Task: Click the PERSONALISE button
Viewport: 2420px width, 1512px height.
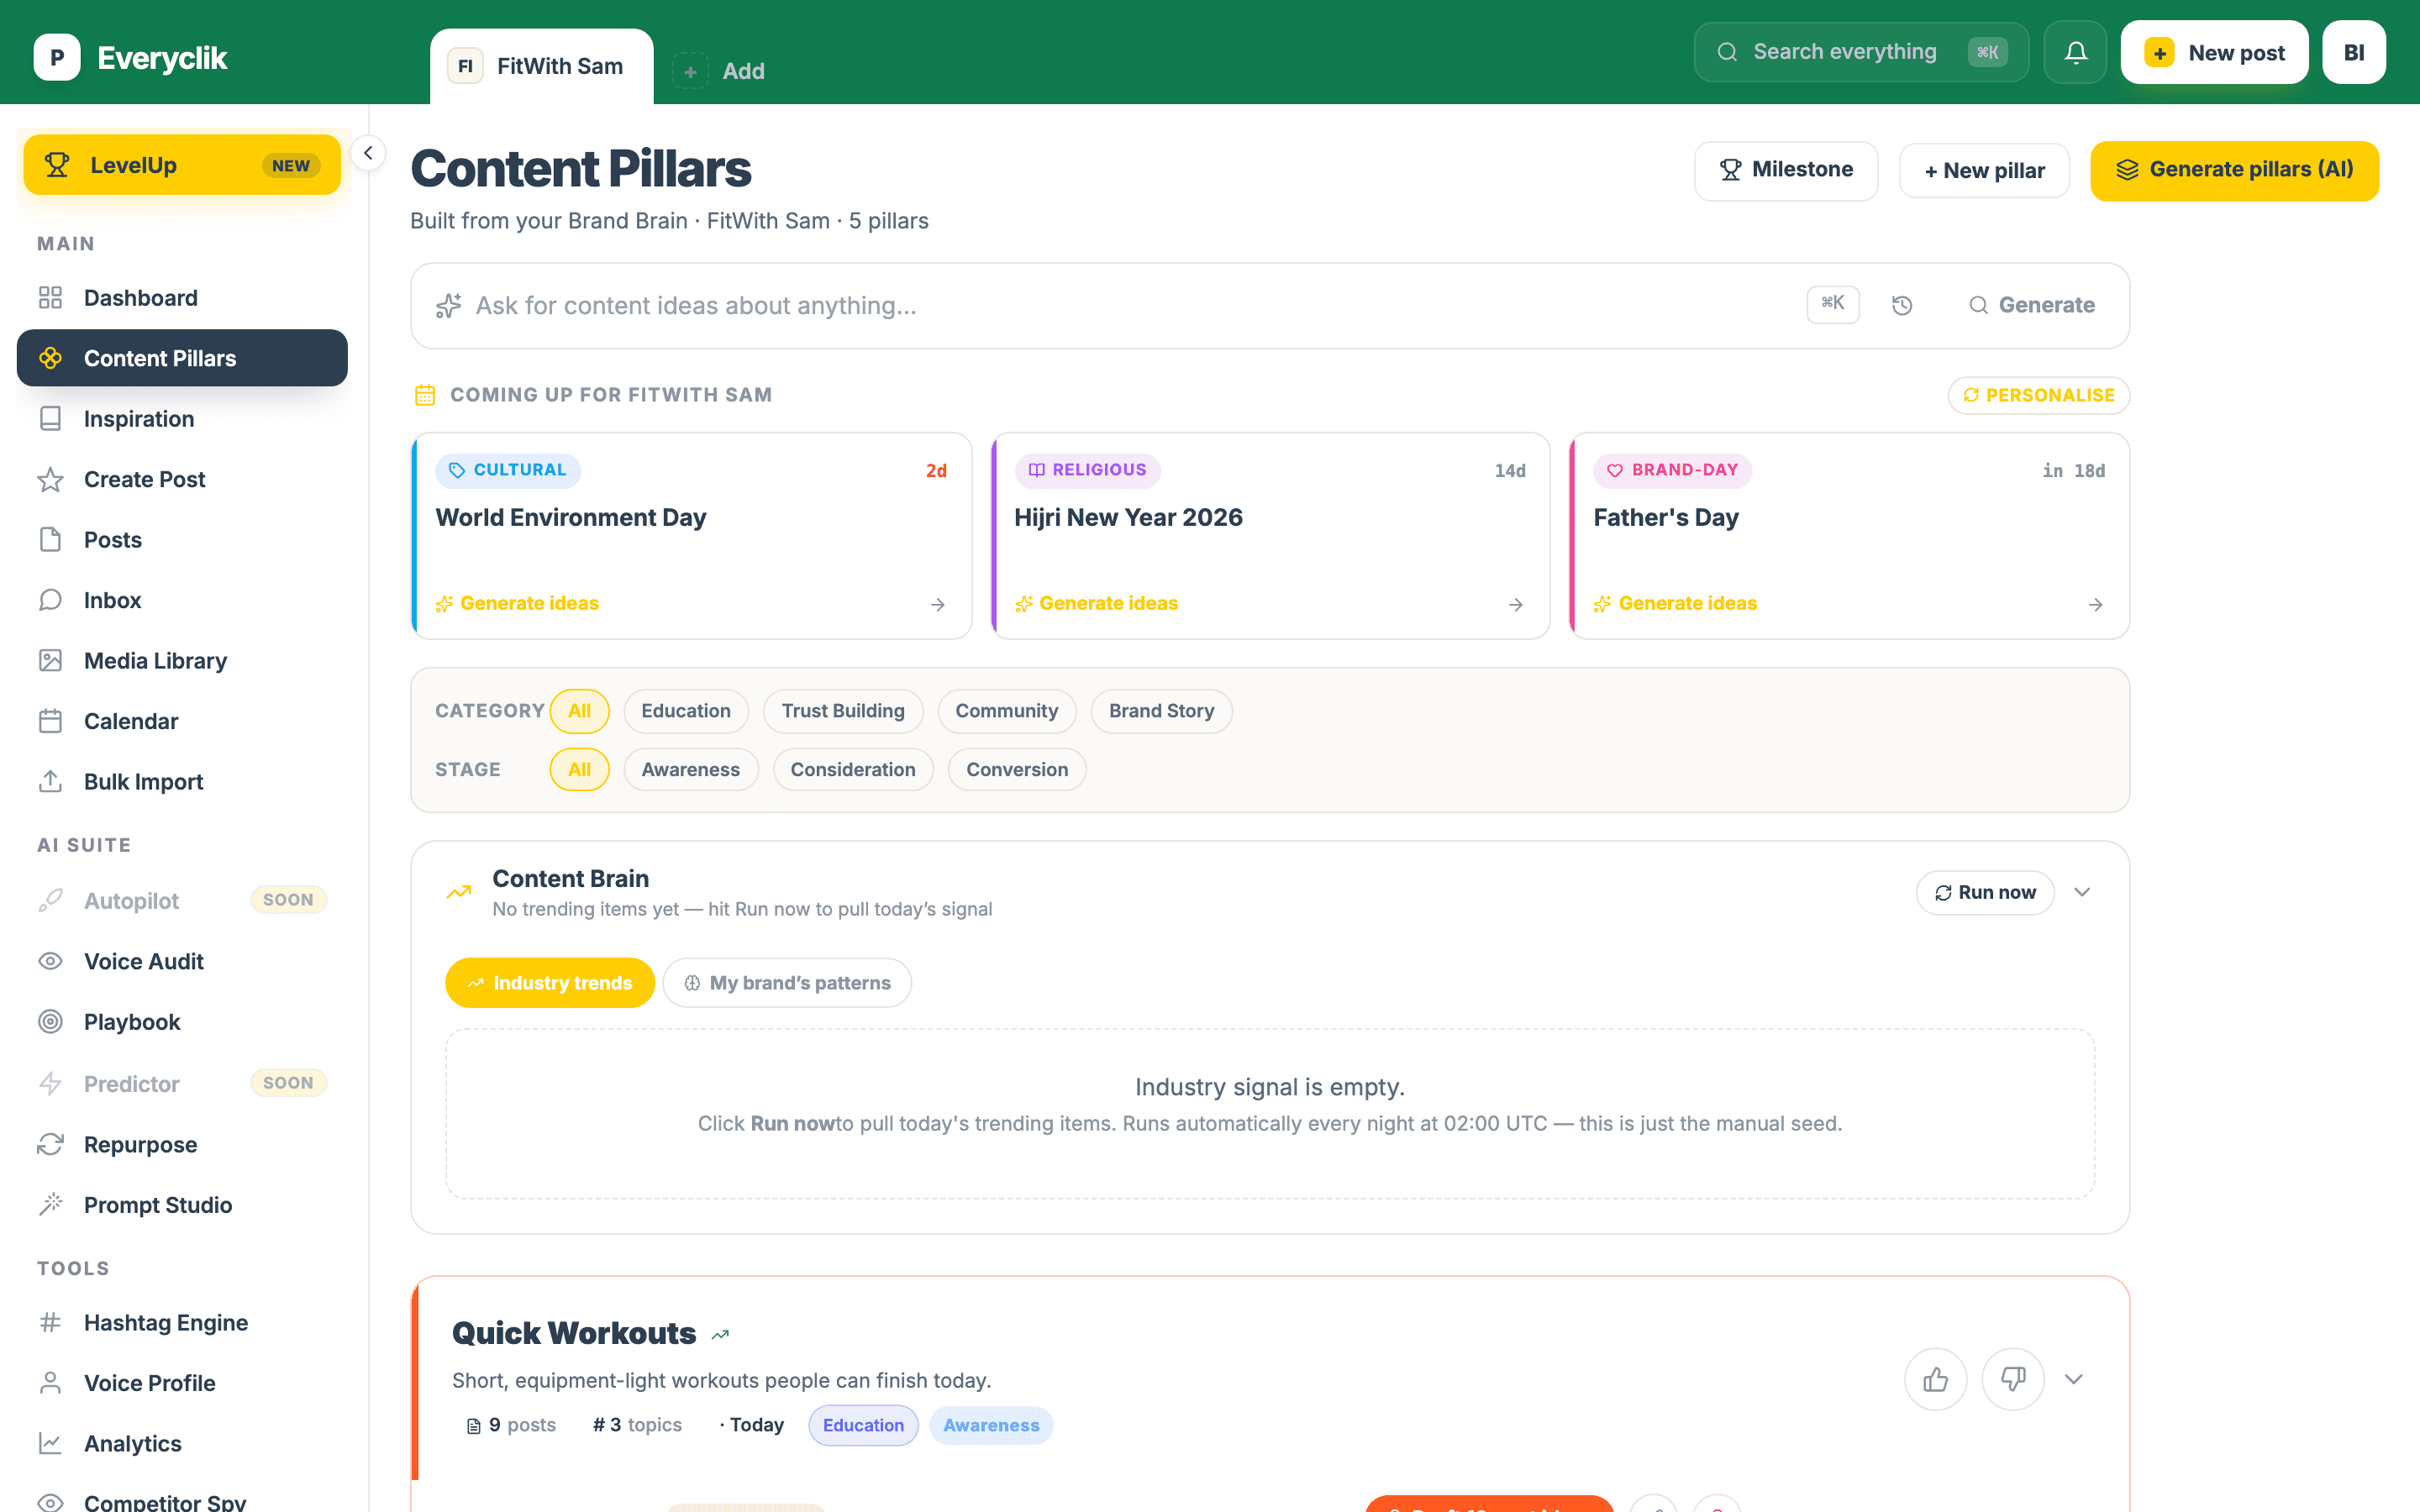Action: point(2038,395)
